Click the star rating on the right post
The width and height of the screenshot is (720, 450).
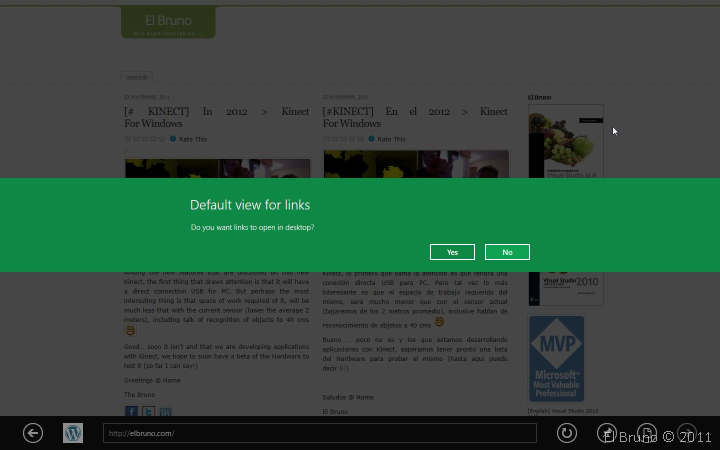(x=344, y=139)
